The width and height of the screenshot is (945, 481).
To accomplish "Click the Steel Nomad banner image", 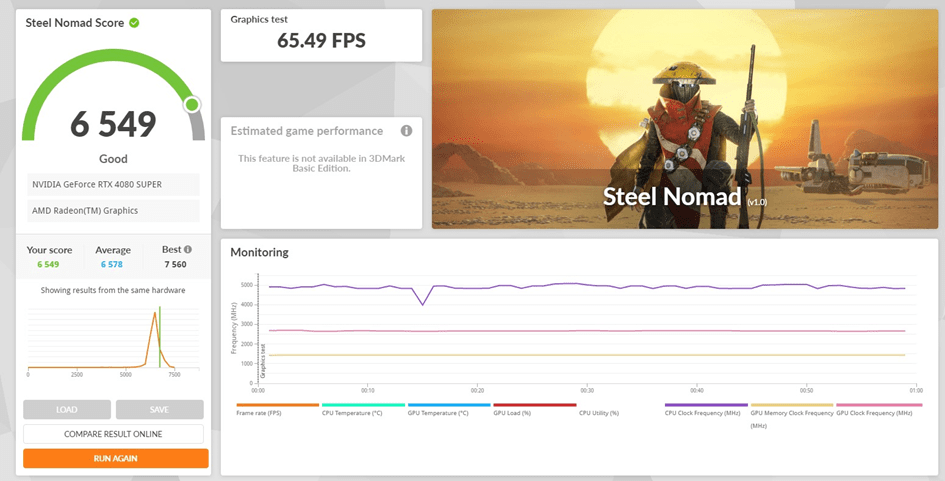I will pos(685,119).
